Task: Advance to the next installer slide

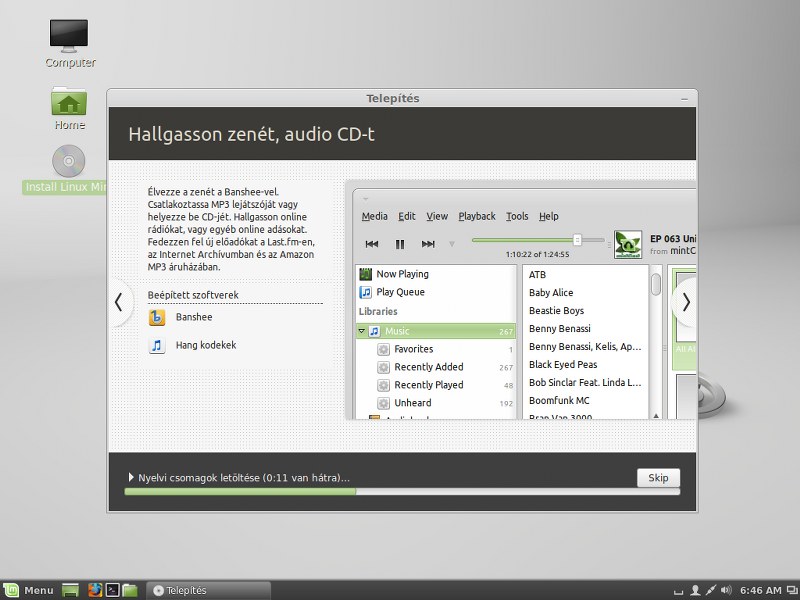Action: [x=686, y=302]
